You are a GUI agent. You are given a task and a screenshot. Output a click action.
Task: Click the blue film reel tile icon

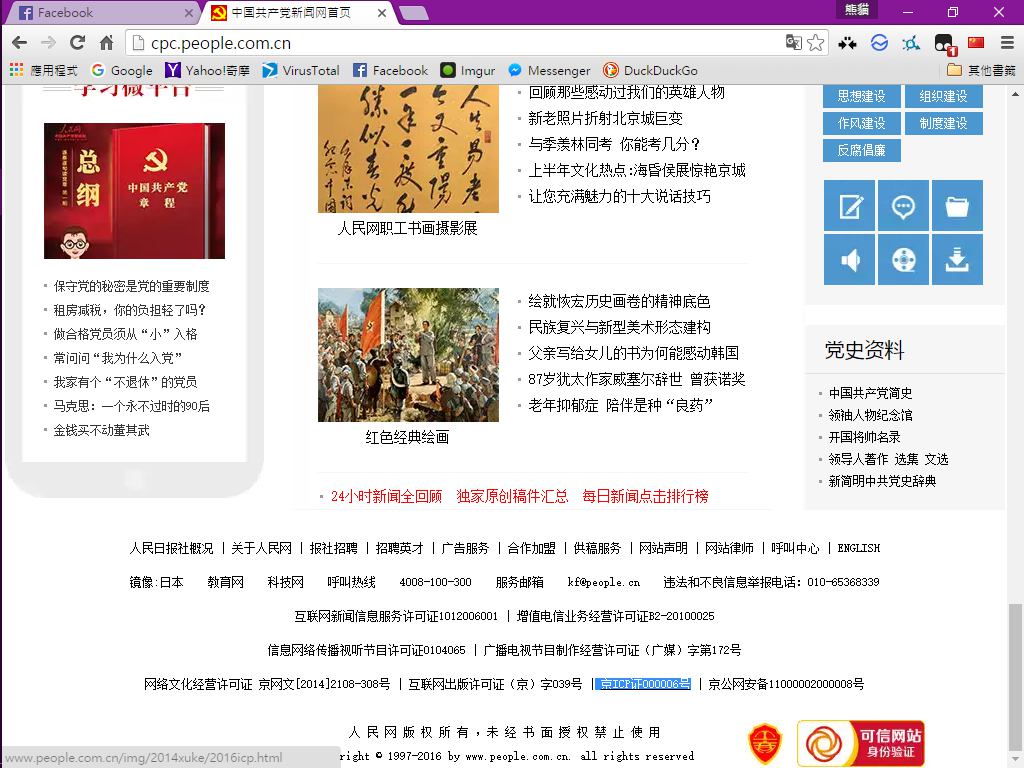coord(903,260)
